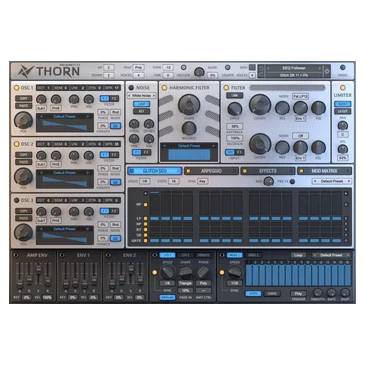This screenshot has height=365, width=365.
Task: Enable the RP row yellow indicator
Action: point(145,205)
